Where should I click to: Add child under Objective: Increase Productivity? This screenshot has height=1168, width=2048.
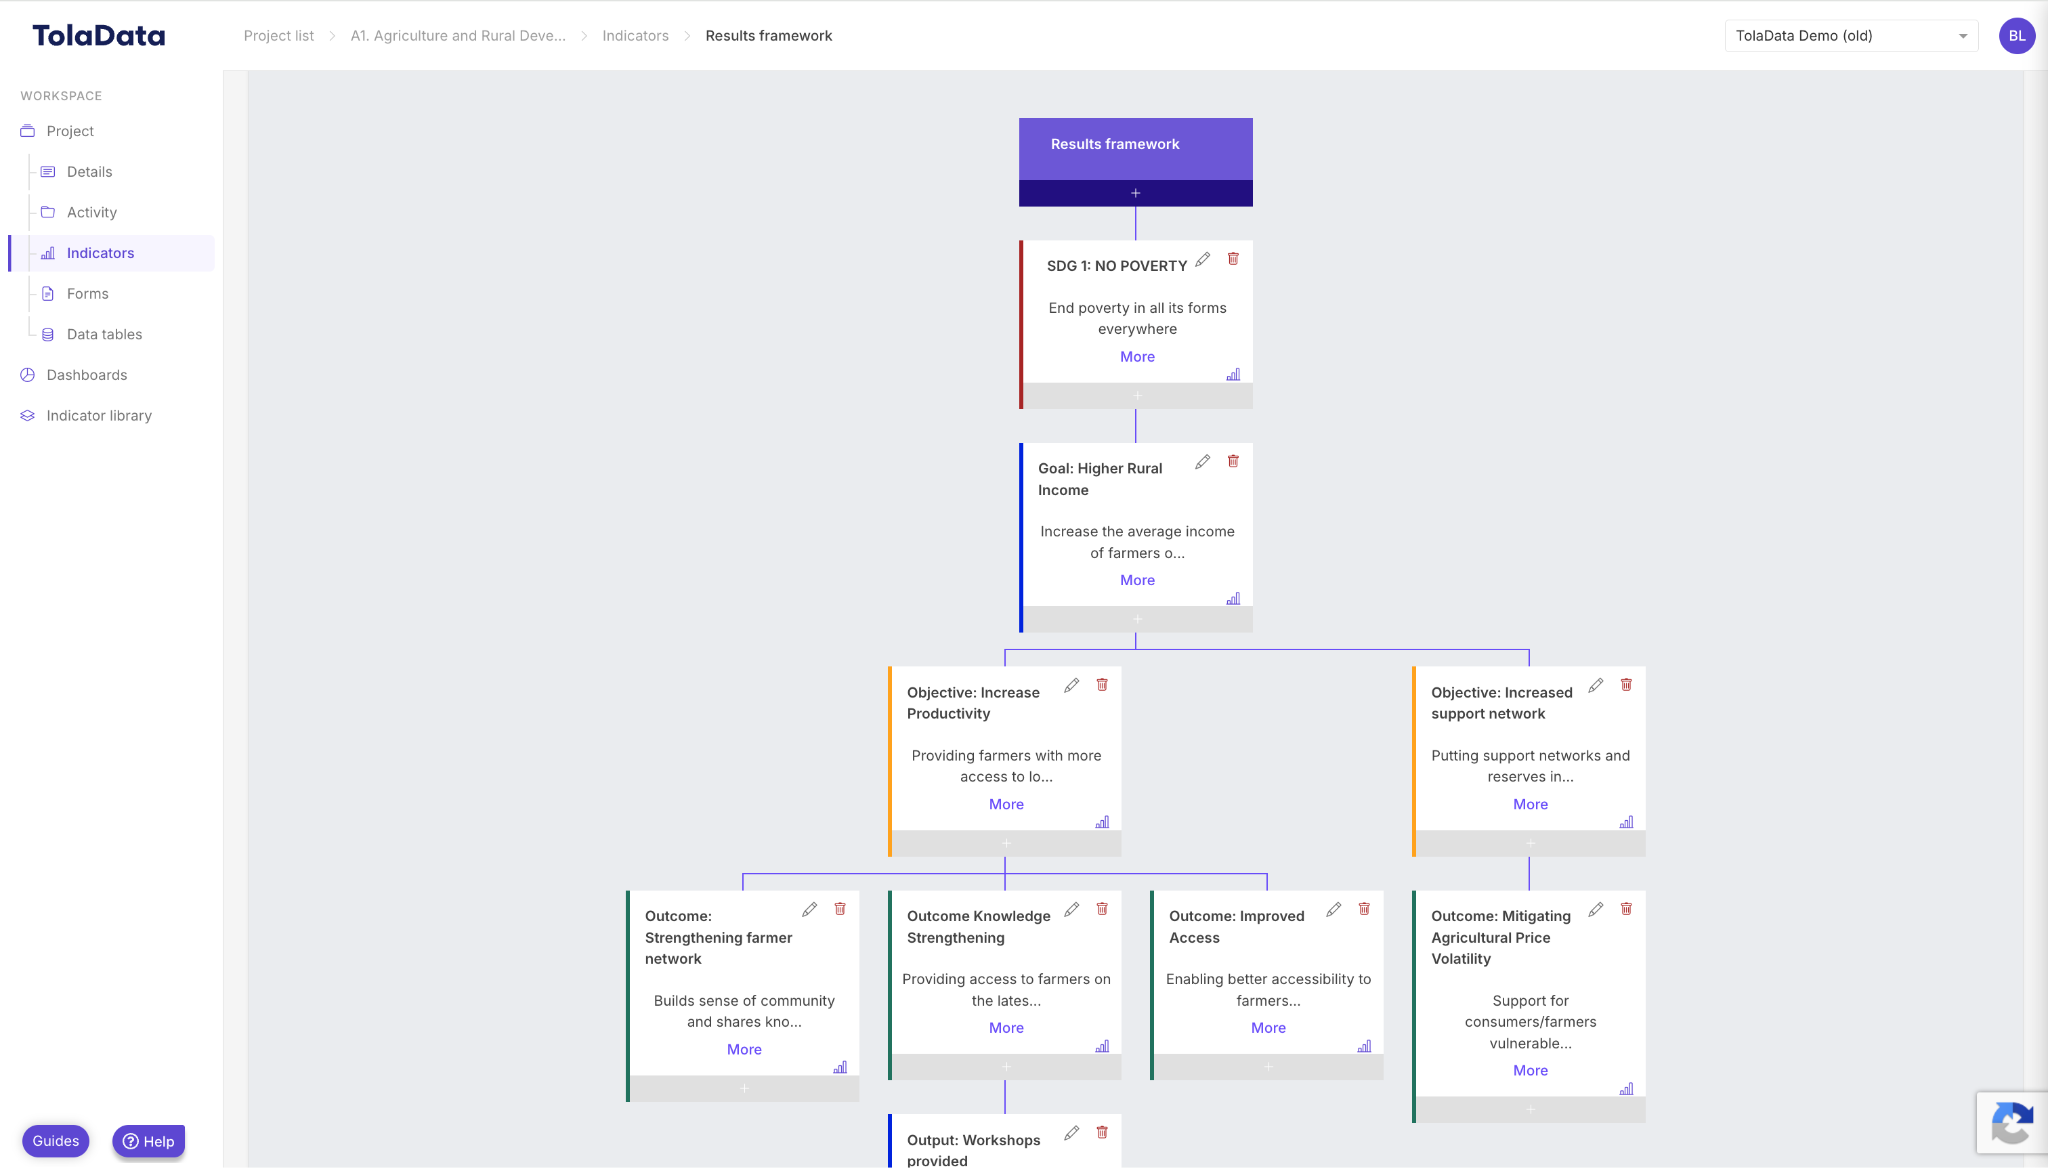pos(1006,844)
